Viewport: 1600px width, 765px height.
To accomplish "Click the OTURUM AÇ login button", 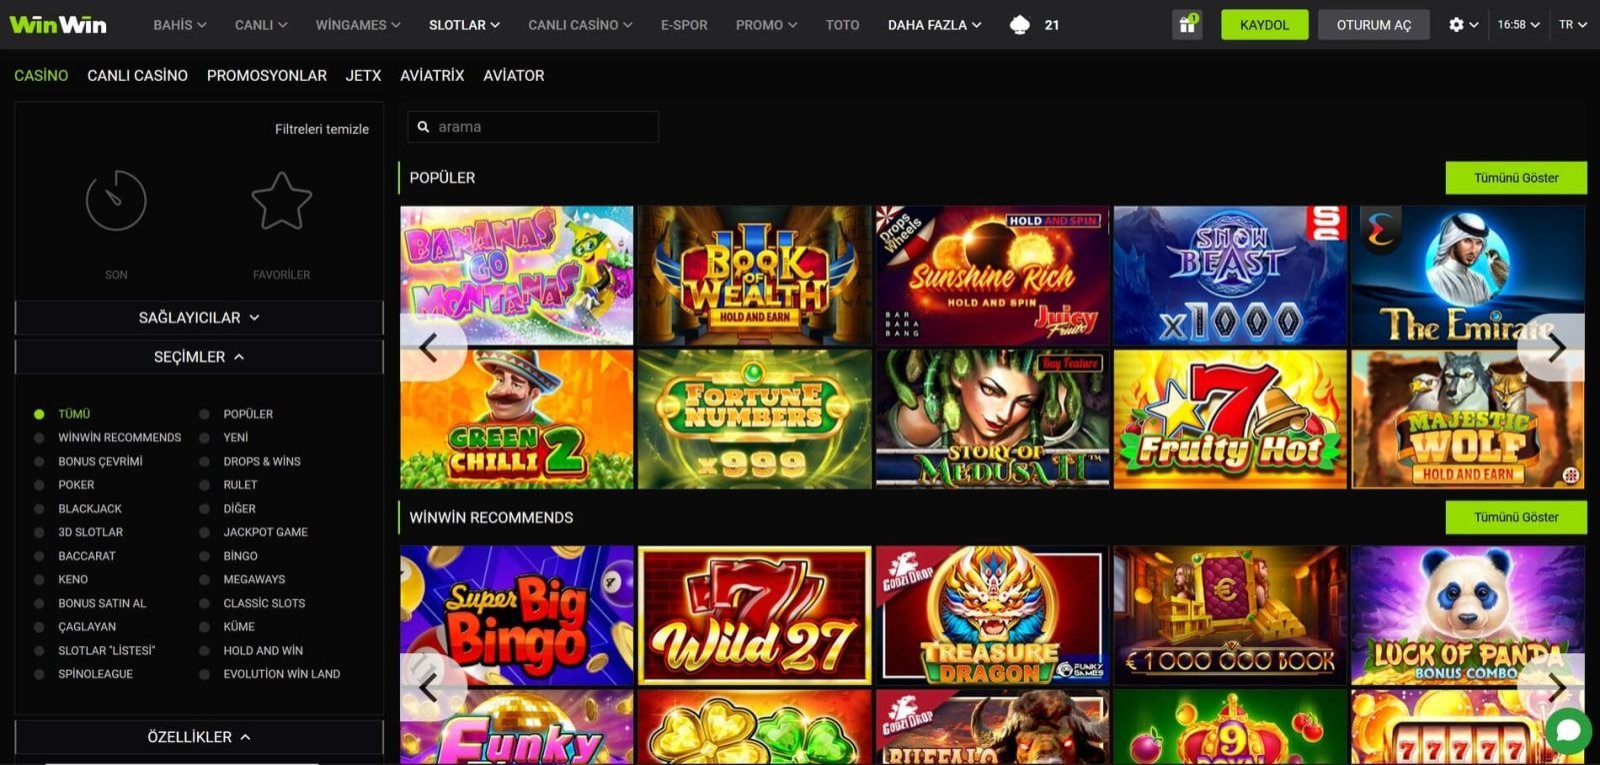I will click(x=1374, y=25).
